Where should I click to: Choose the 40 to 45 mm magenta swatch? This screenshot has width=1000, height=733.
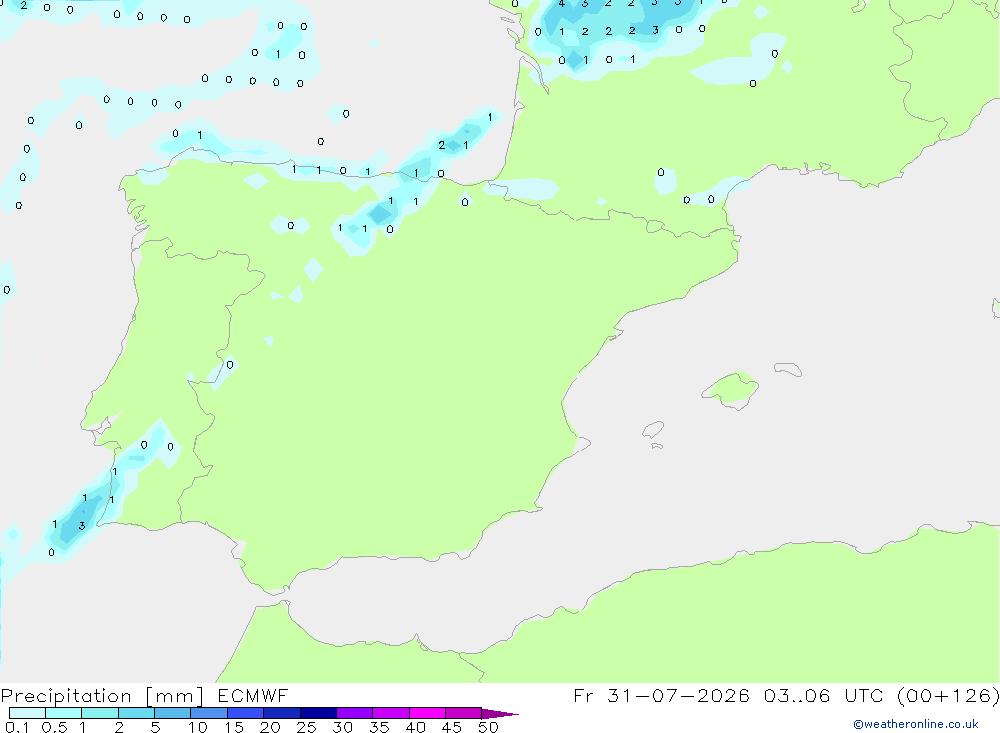pyautogui.click(x=427, y=713)
